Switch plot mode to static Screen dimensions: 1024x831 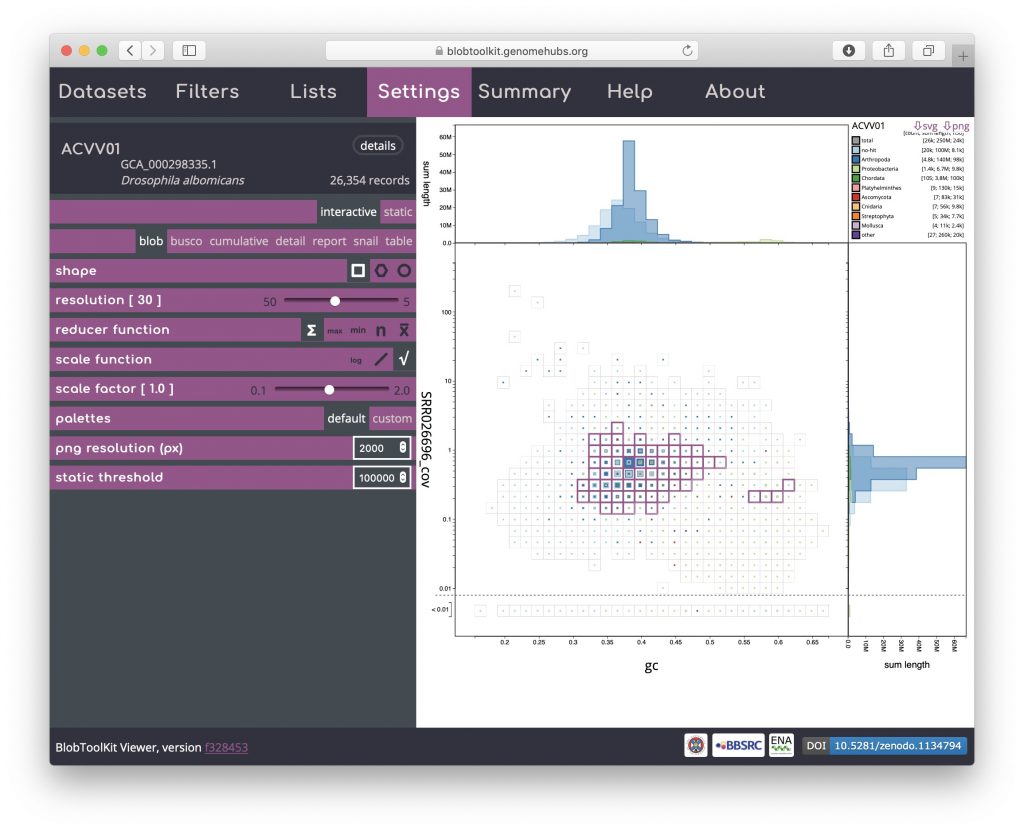398,212
